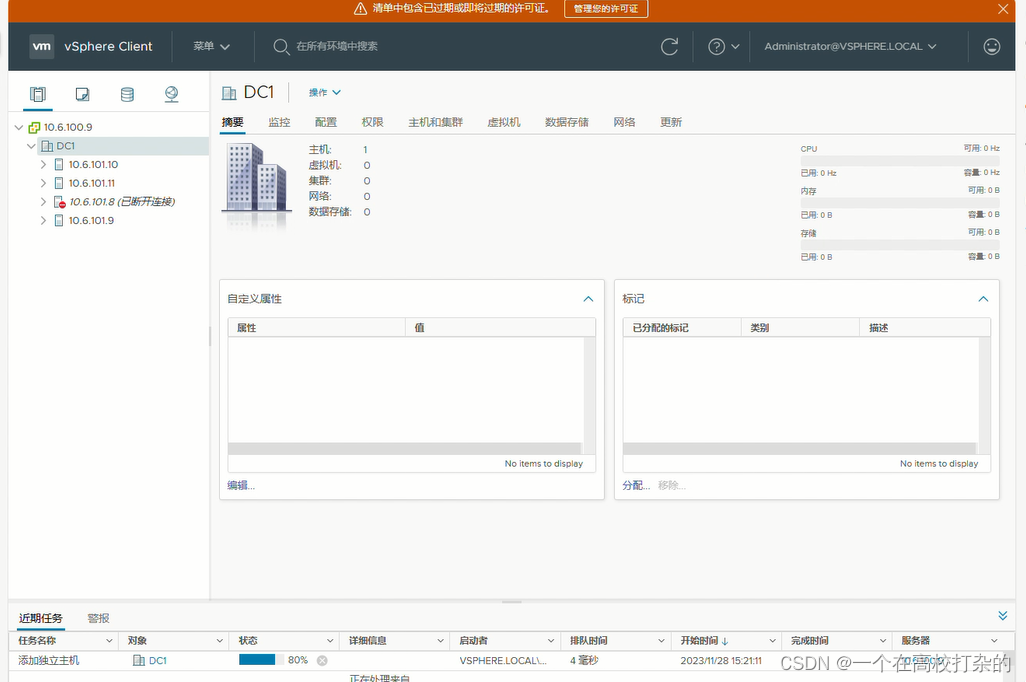The width and height of the screenshot is (1026, 682).
Task: Switch to the 更新 tab
Action: tap(671, 122)
